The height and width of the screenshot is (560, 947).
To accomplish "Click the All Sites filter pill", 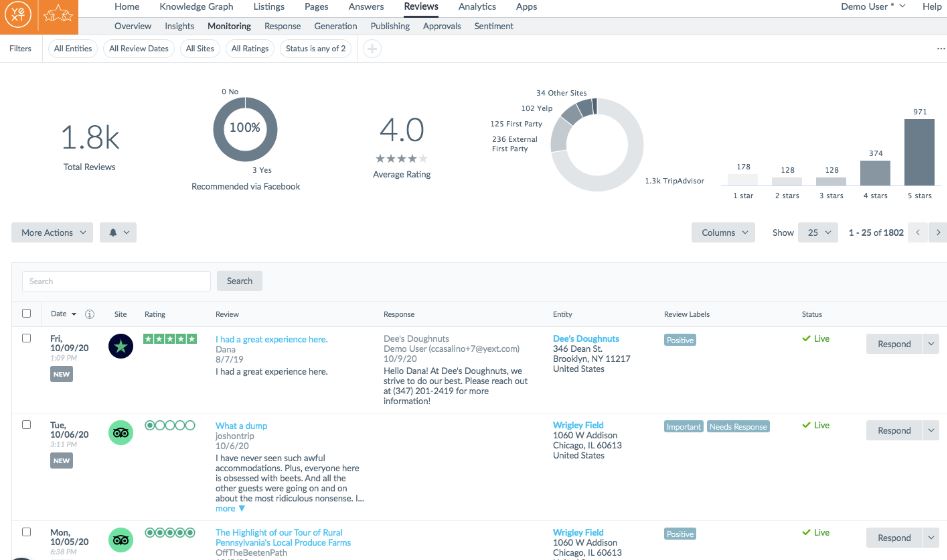I will [200, 48].
